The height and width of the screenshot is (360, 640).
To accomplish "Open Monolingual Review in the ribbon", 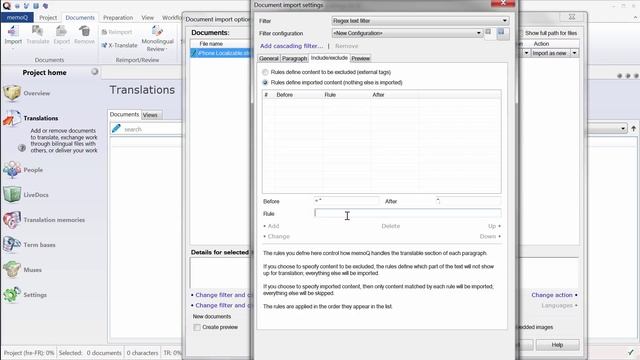I will pos(157,38).
